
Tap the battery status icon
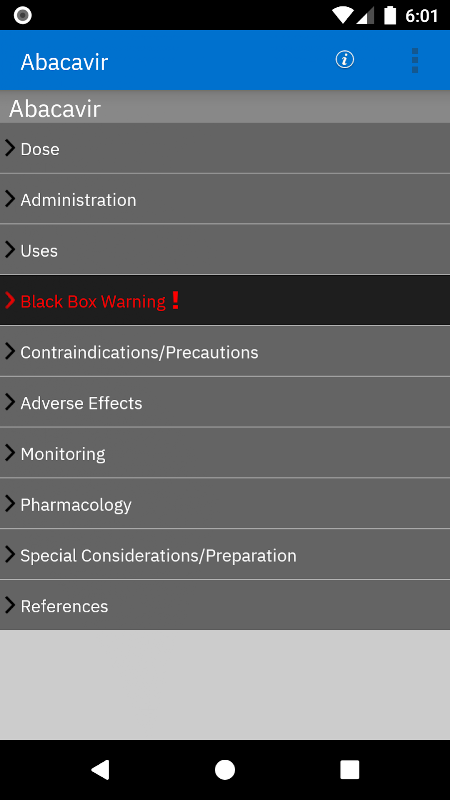coord(390,15)
